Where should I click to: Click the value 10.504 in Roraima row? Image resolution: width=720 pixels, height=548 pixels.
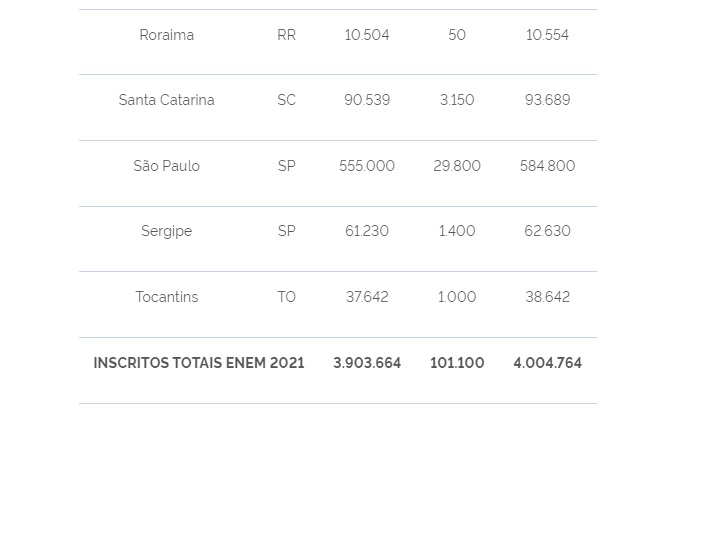(367, 35)
